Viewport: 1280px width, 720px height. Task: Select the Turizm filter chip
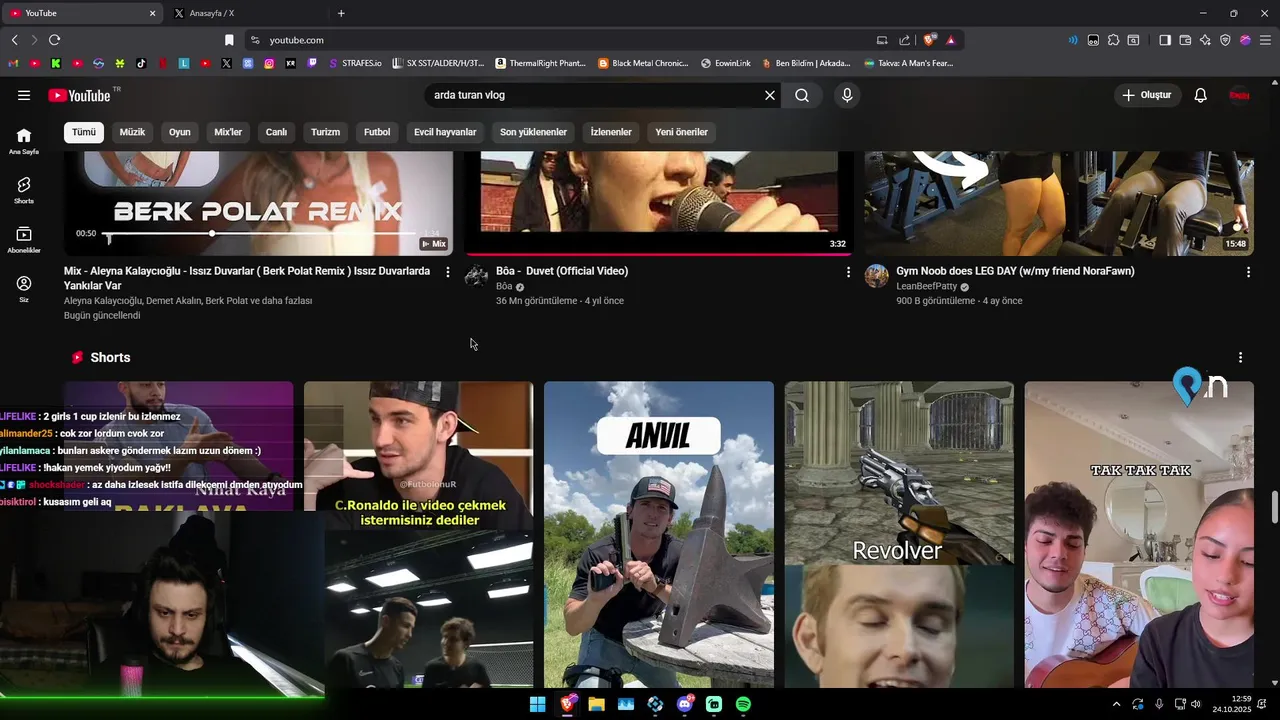[x=325, y=132]
